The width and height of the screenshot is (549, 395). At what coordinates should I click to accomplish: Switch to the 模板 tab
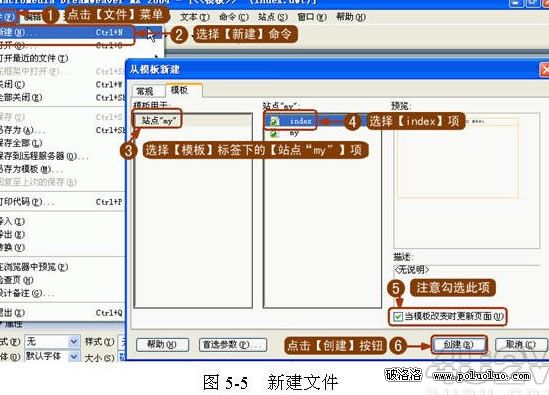[179, 90]
